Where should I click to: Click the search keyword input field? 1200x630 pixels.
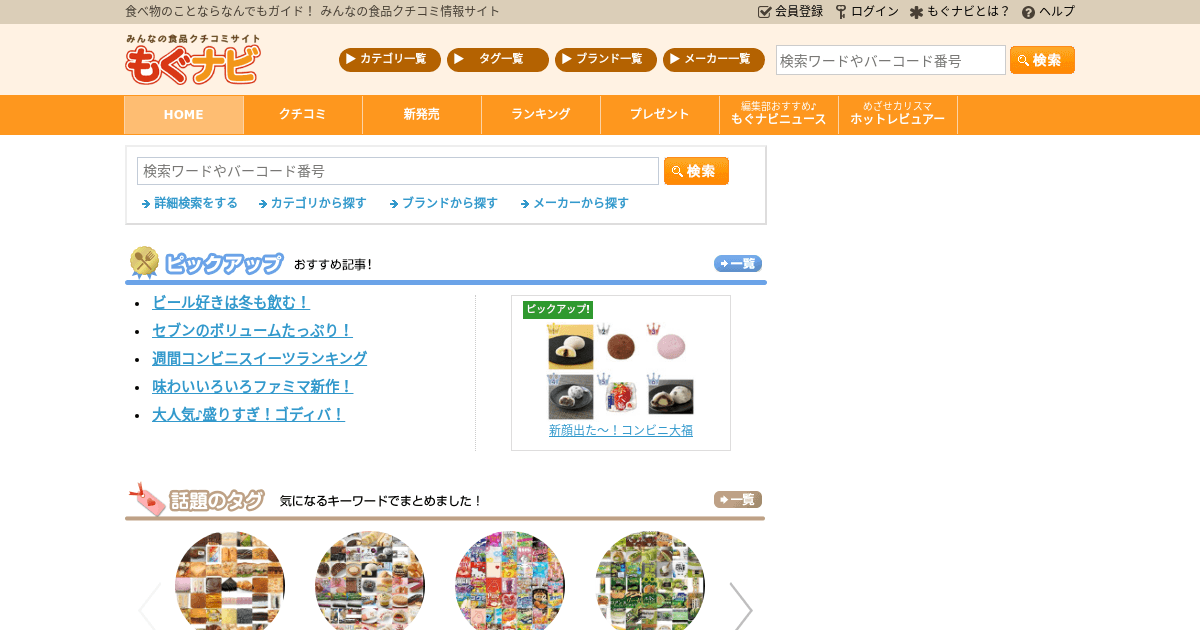click(x=397, y=170)
